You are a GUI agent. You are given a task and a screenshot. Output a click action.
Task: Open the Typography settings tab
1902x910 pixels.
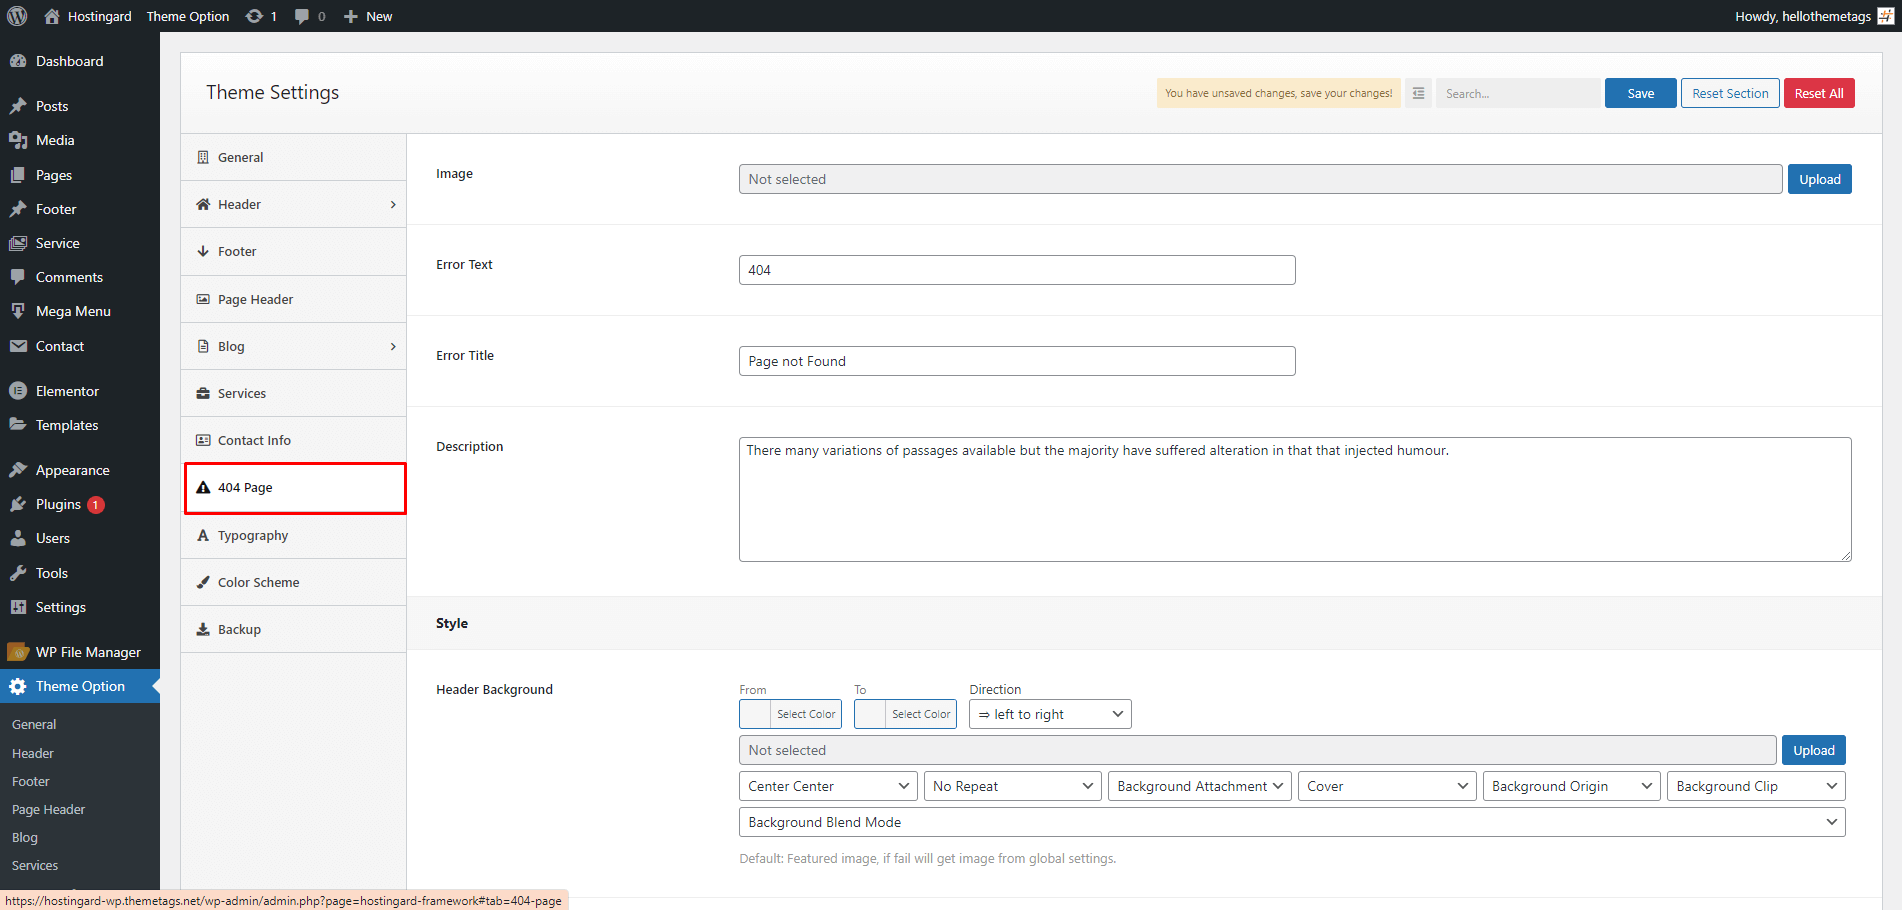click(x=293, y=535)
